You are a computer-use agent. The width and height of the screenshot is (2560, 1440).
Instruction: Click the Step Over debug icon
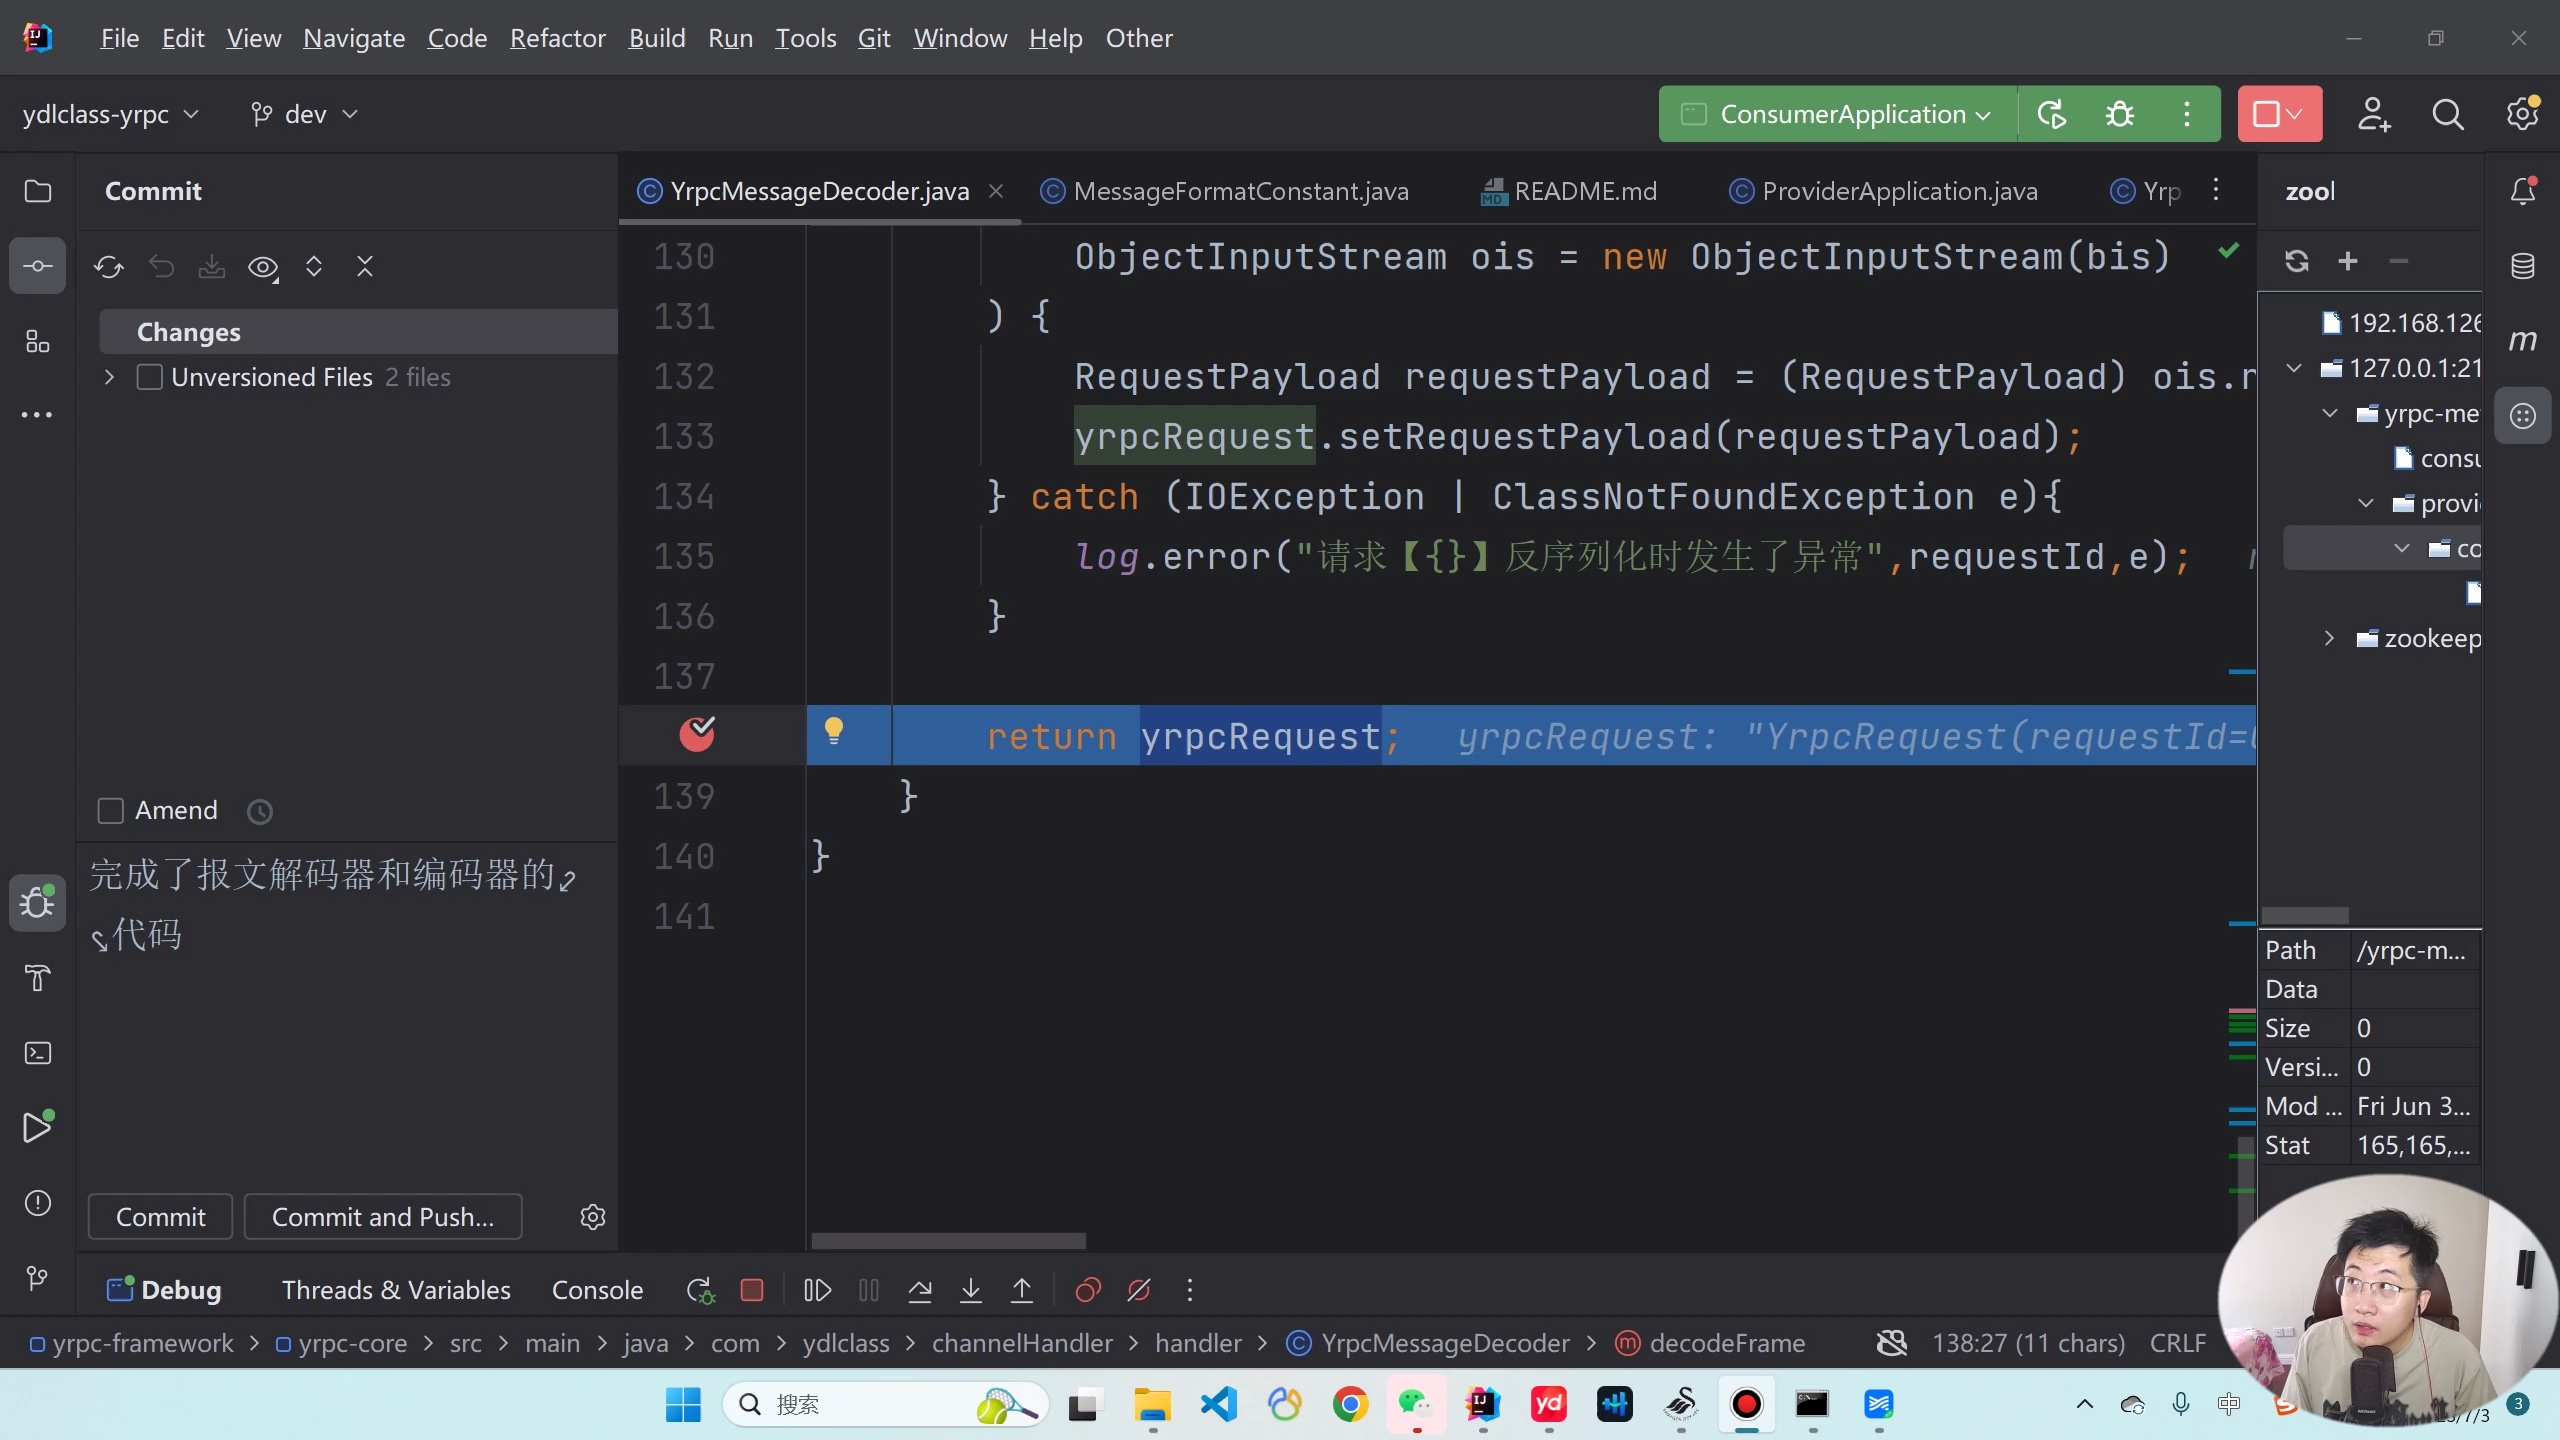pos(920,1290)
